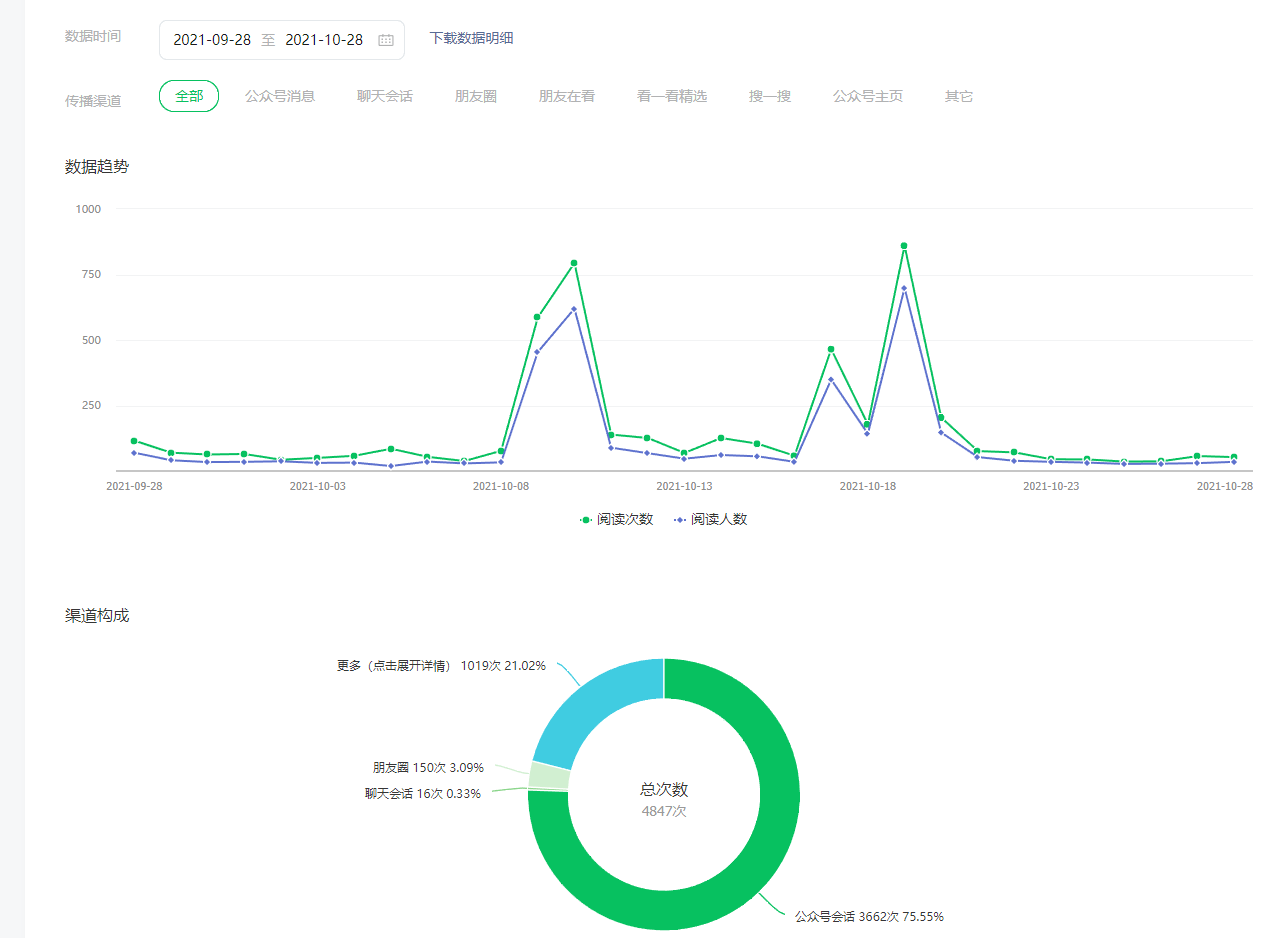Switch to 聊天会话 channel tab
Image resolution: width=1267 pixels, height=938 pixels.
[385, 96]
